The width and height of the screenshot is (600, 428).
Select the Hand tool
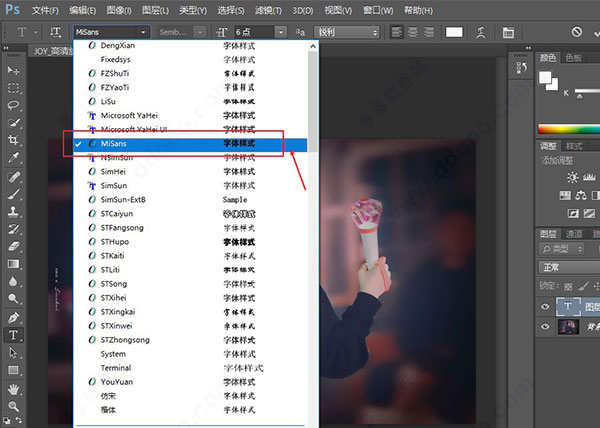tap(13, 389)
